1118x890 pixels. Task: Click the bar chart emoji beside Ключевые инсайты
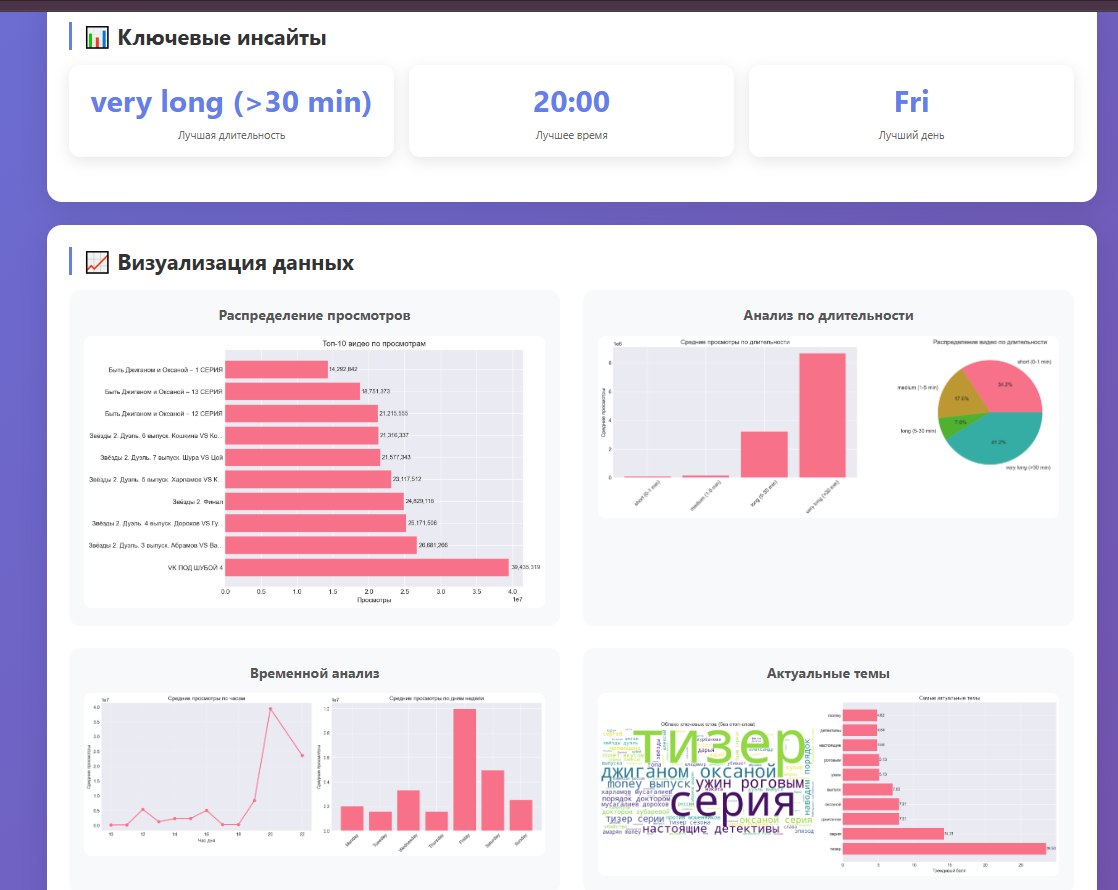(x=97, y=38)
